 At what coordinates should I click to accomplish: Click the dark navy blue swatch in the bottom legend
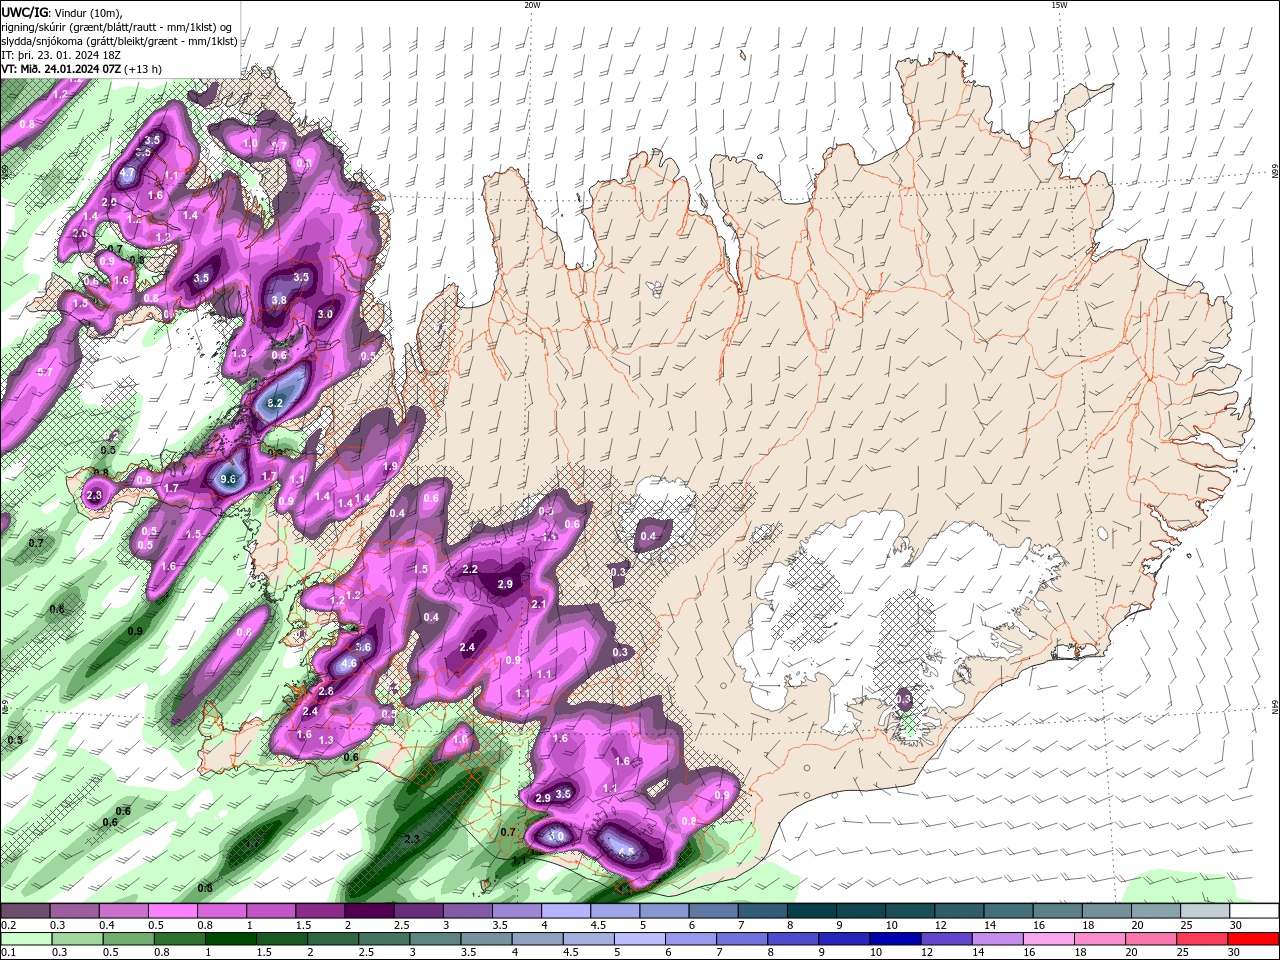coord(894,939)
